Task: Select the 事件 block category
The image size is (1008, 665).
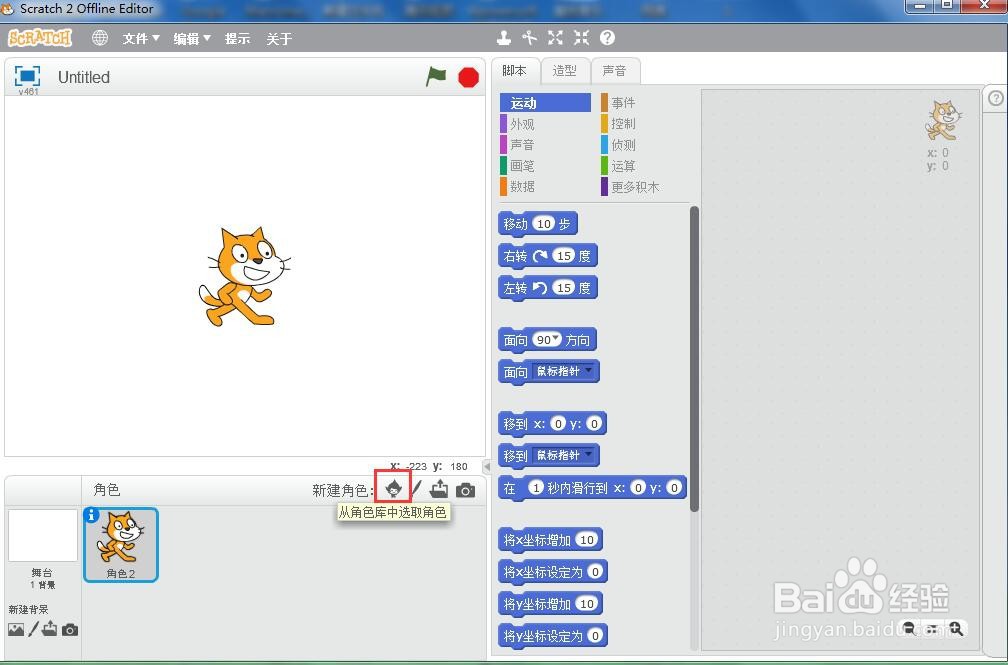Action: tap(646, 103)
